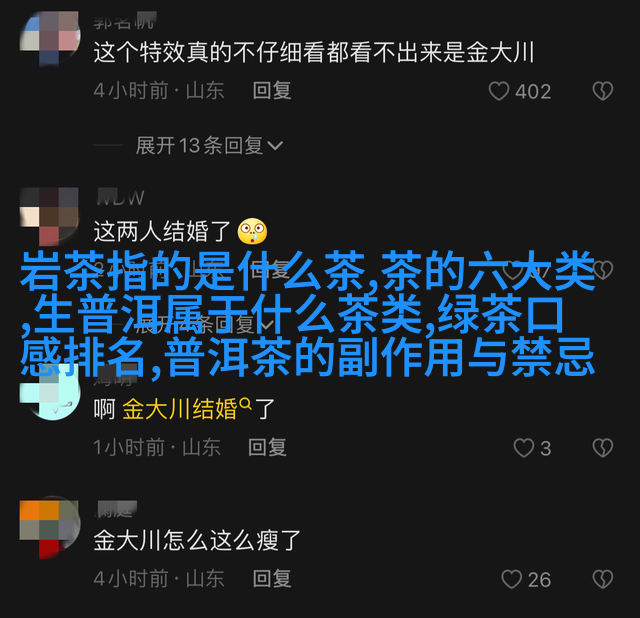Open the blue 岩茶指的是什么茶 overlay text
The width and height of the screenshot is (640, 618).
pyautogui.click(x=308, y=313)
